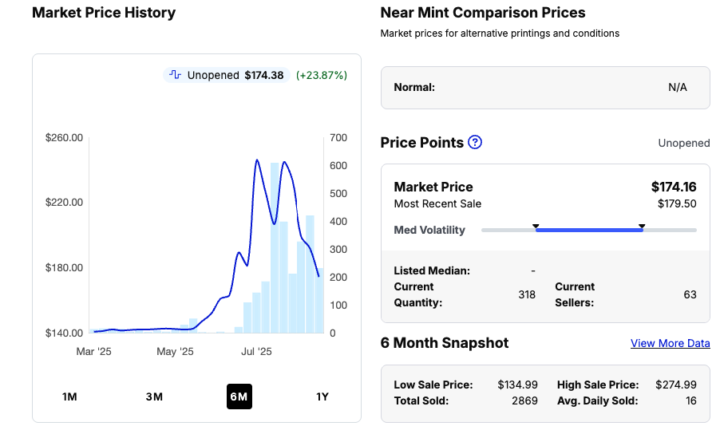Viewport: 720px width, 434px height.
Task: Click the High Sale Price $274.99 value
Action: (676, 384)
